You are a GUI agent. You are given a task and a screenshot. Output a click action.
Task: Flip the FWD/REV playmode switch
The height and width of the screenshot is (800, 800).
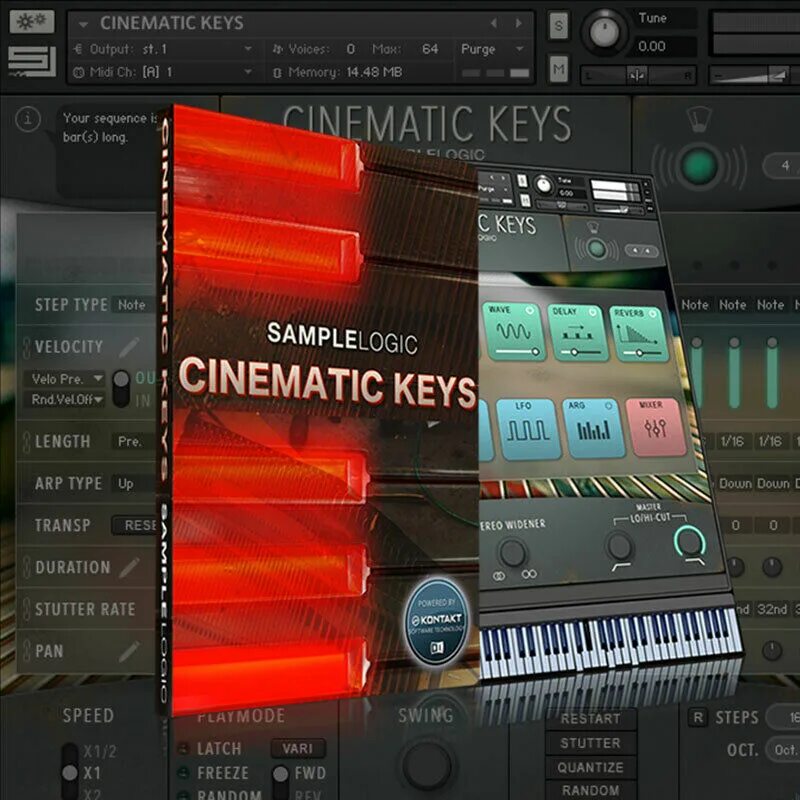pyautogui.click(x=280, y=782)
